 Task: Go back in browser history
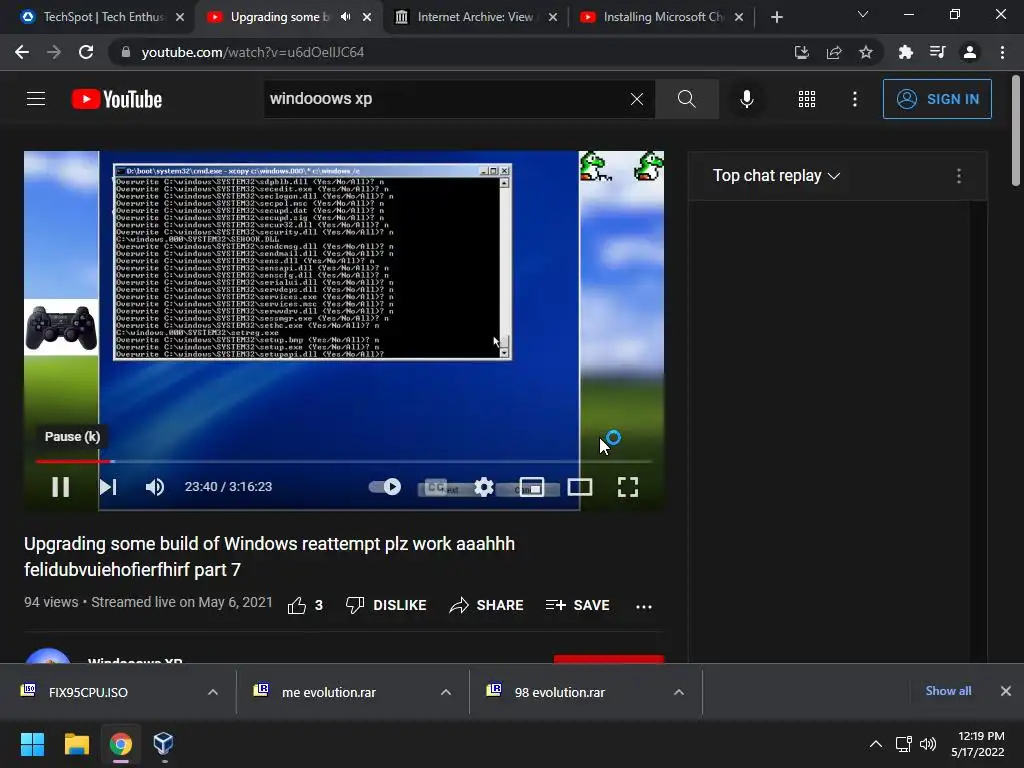(22, 52)
